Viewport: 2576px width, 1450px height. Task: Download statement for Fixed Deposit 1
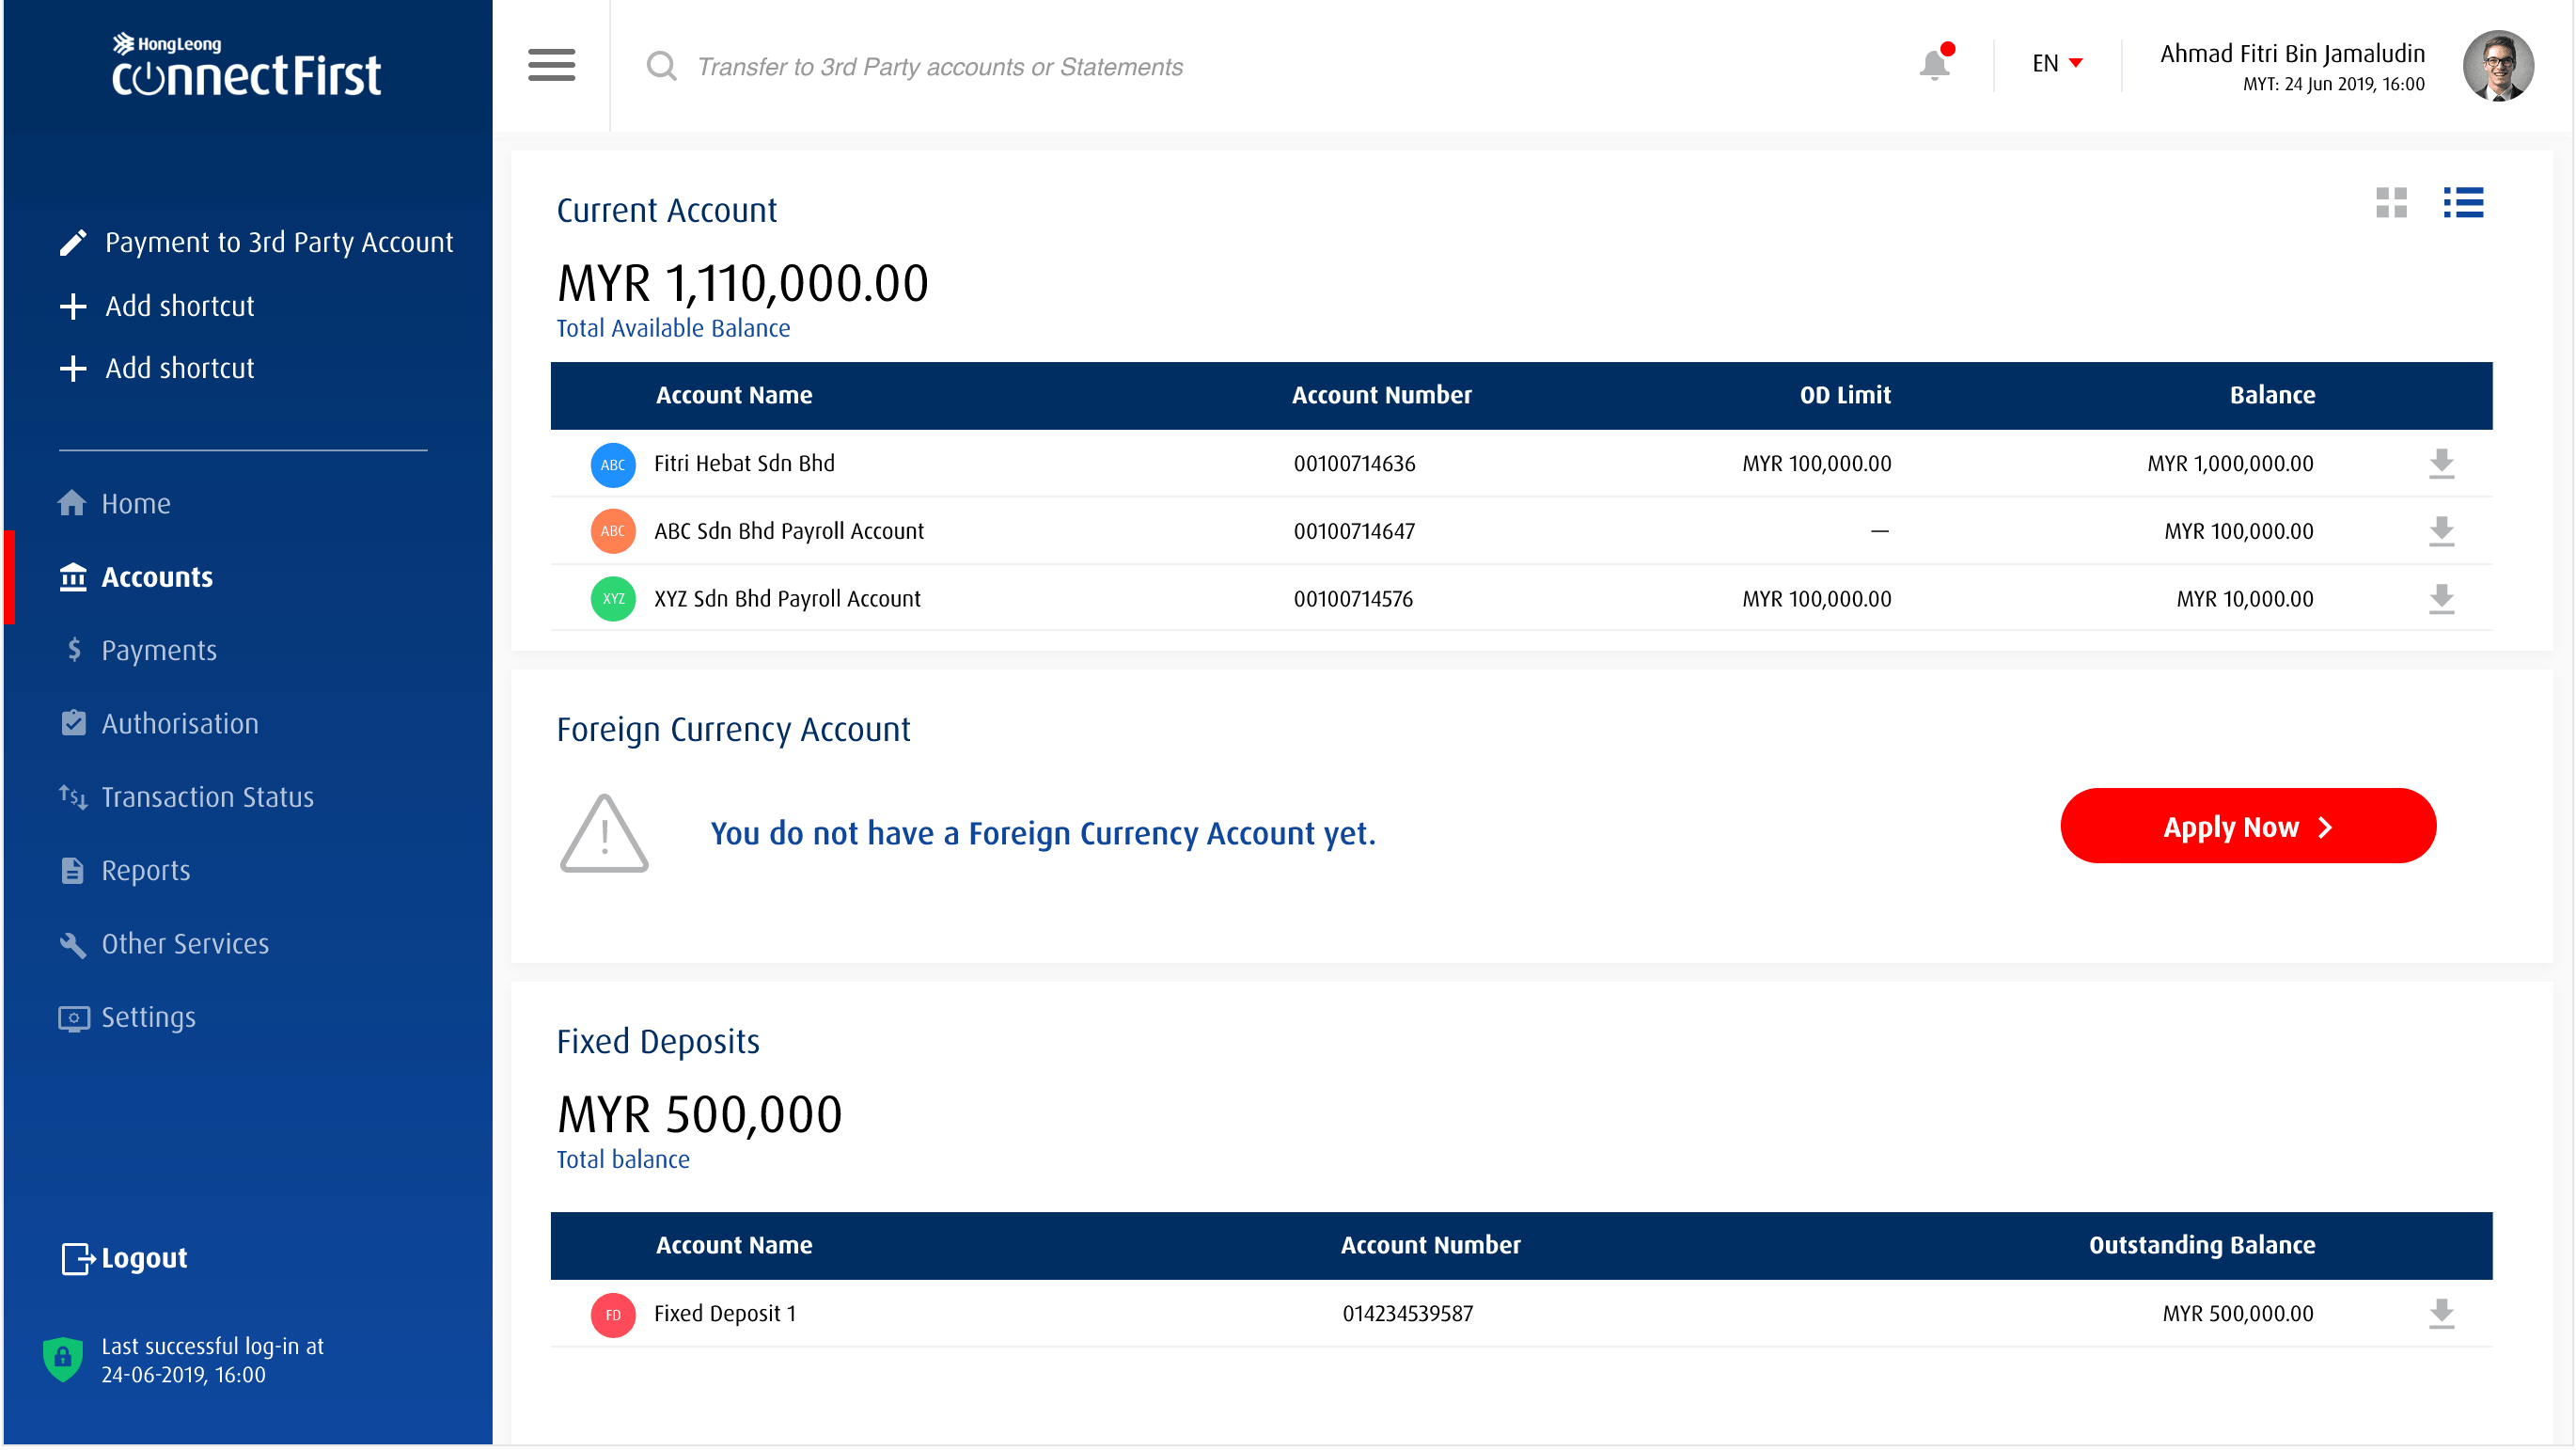tap(2442, 1313)
